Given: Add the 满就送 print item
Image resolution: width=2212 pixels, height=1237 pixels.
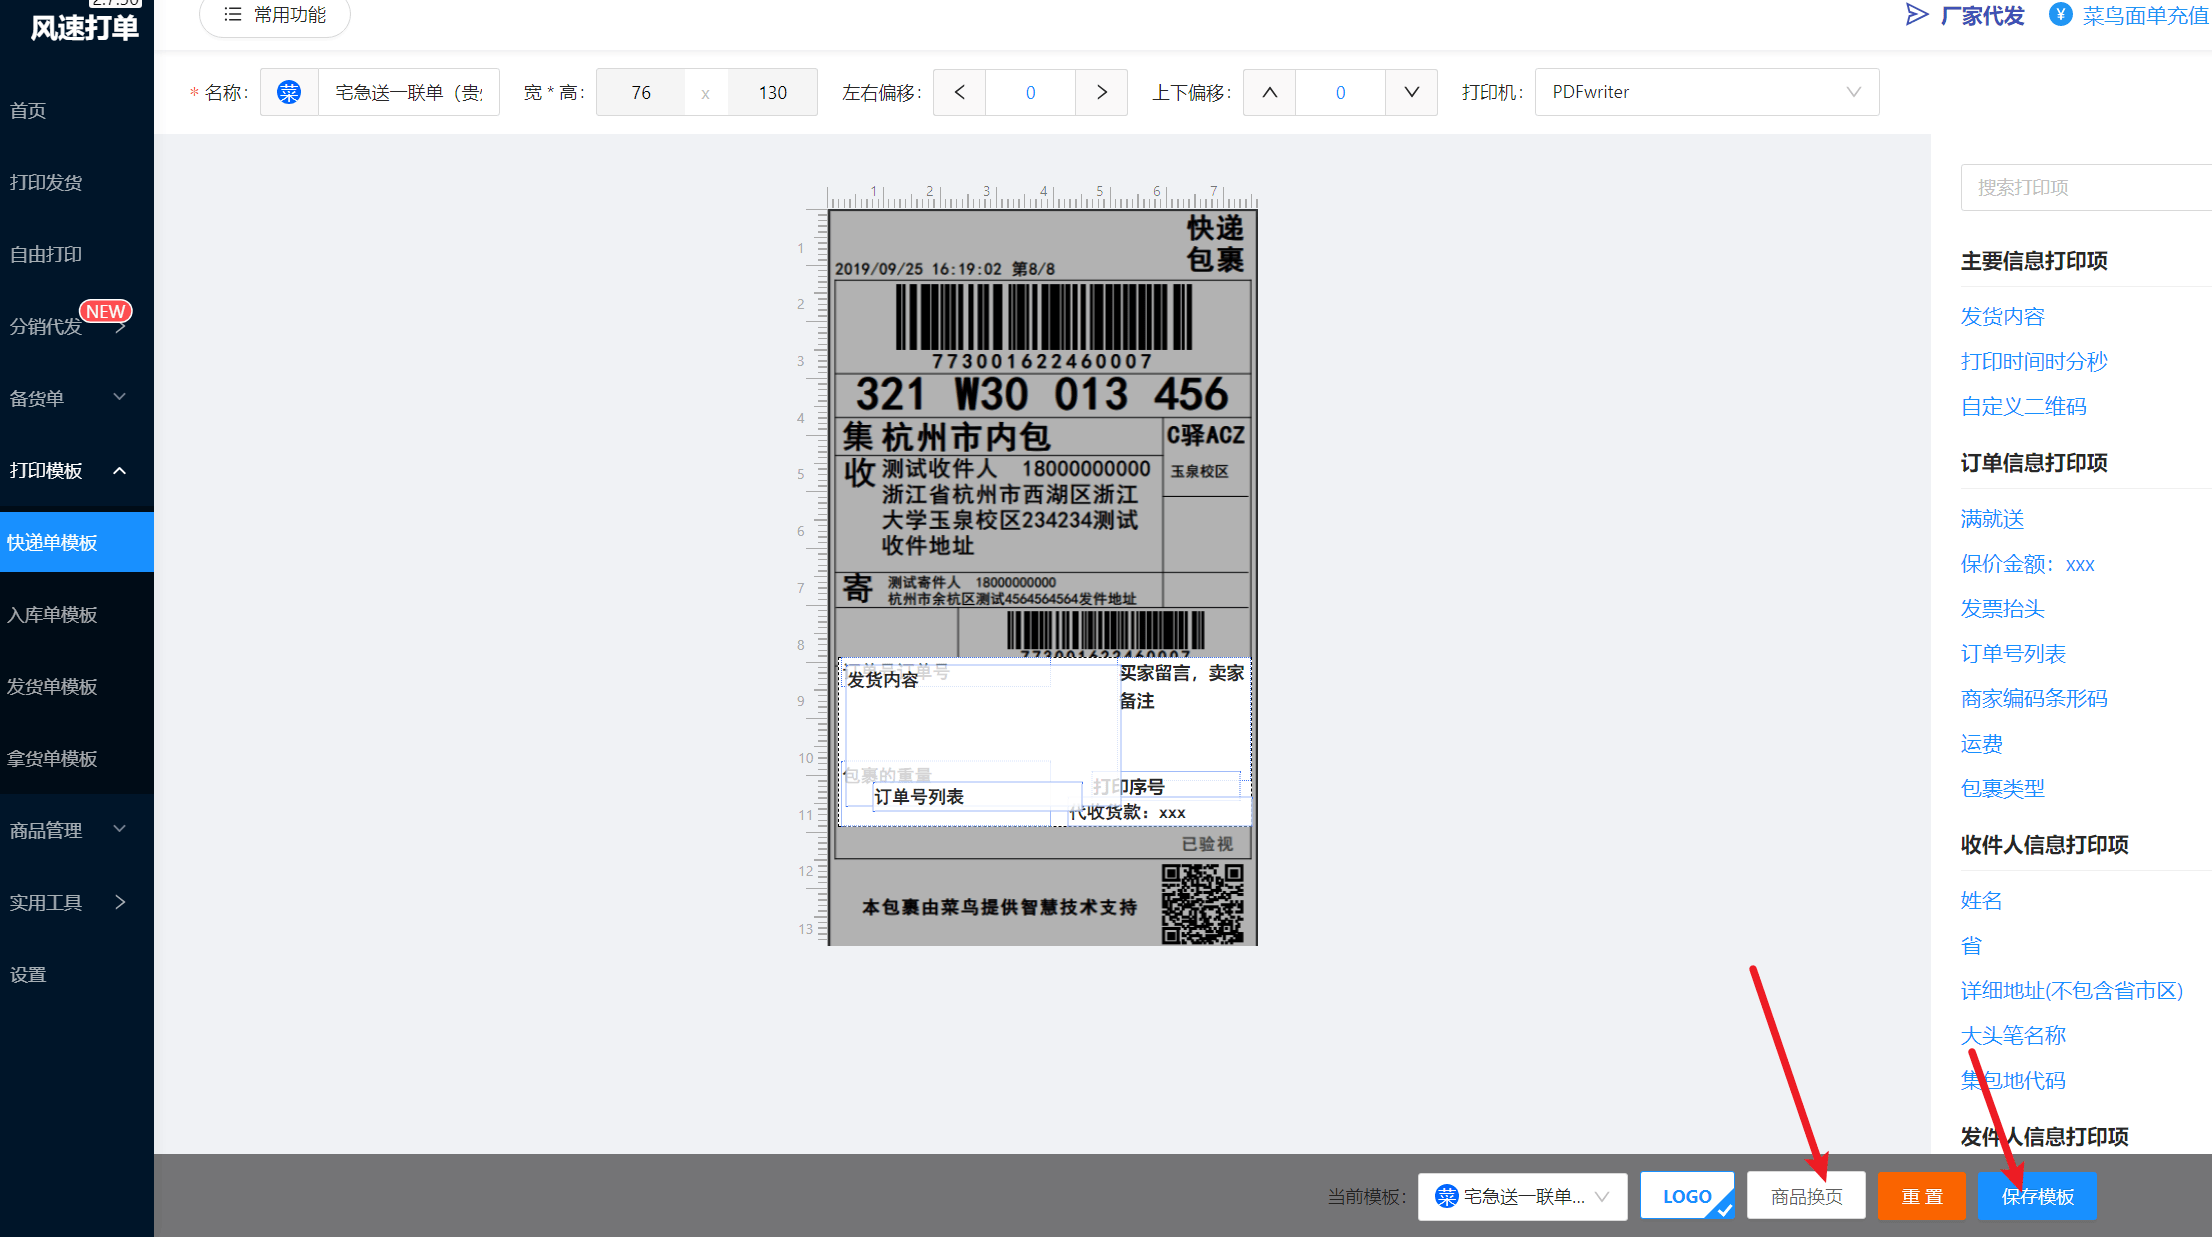Looking at the screenshot, I should (x=1992, y=519).
